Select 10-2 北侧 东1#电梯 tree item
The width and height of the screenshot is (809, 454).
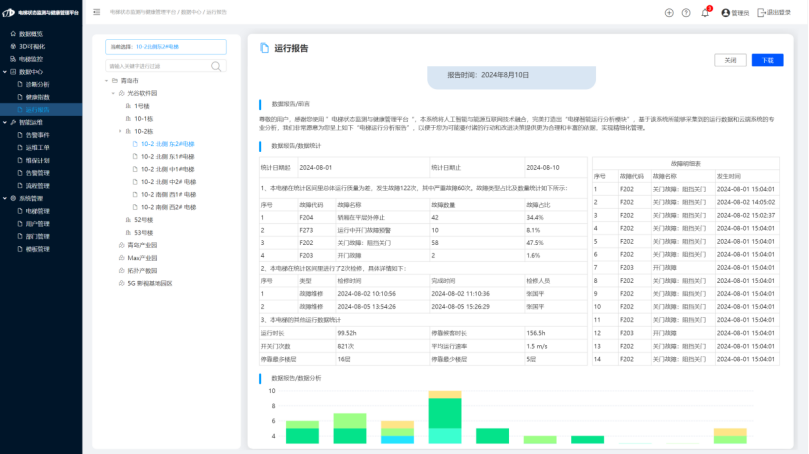[x=168, y=156]
